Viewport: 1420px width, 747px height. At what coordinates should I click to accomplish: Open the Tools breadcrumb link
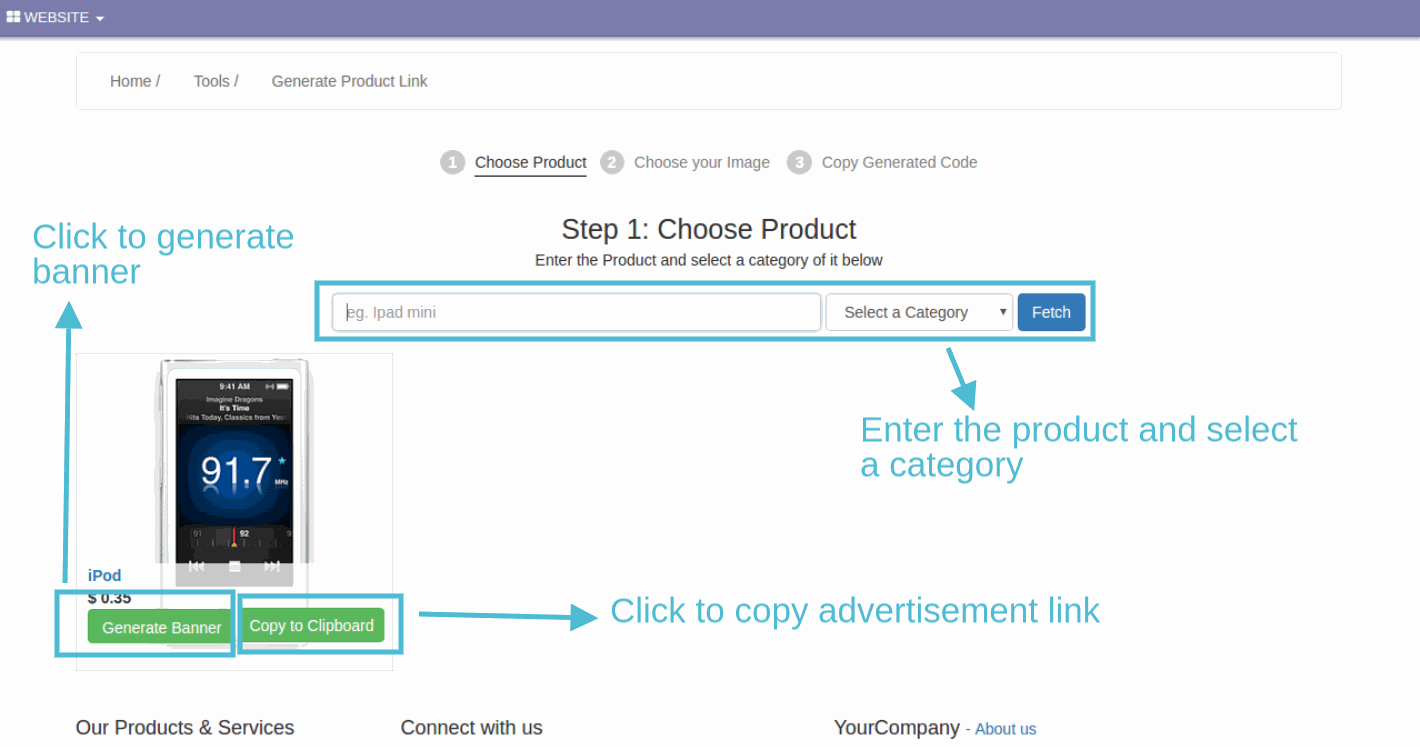click(x=211, y=81)
